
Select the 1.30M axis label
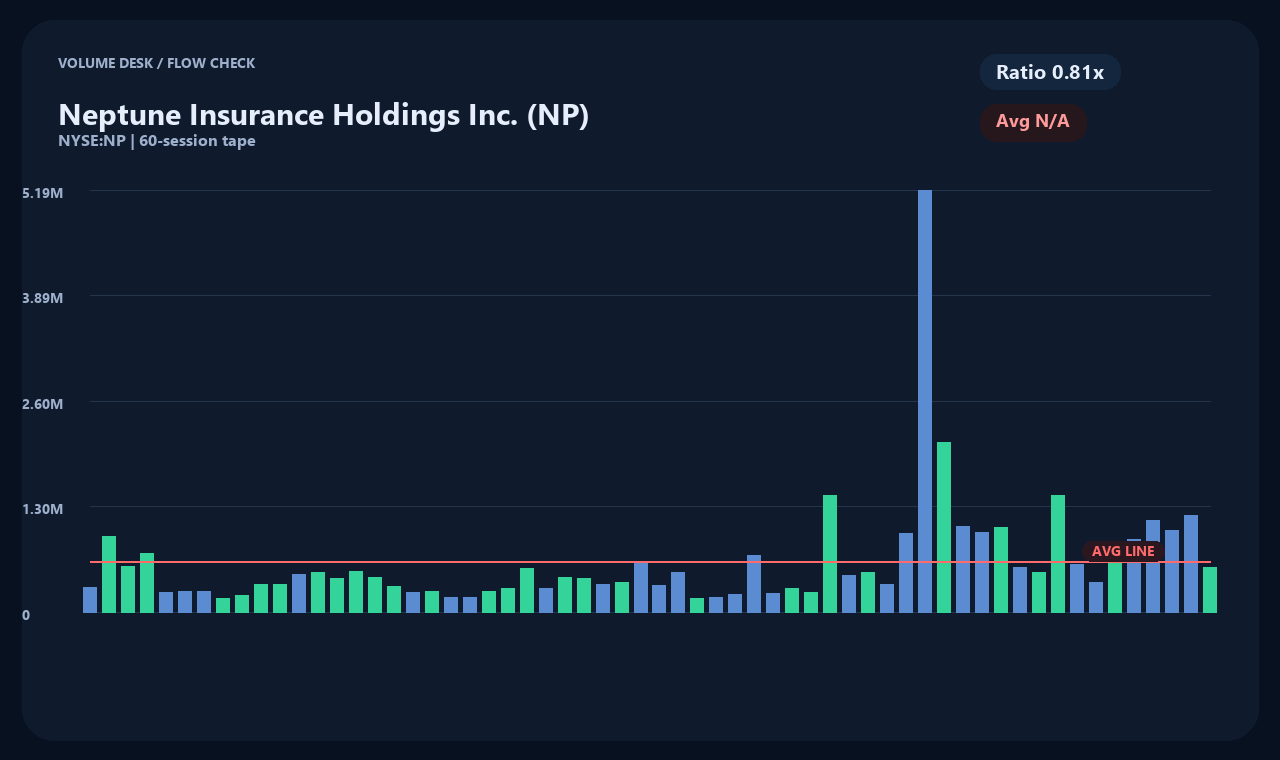coord(43,508)
